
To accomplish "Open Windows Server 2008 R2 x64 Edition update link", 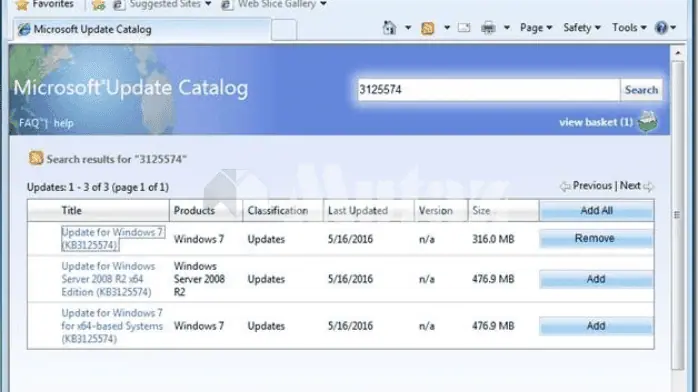I will (x=108, y=279).
